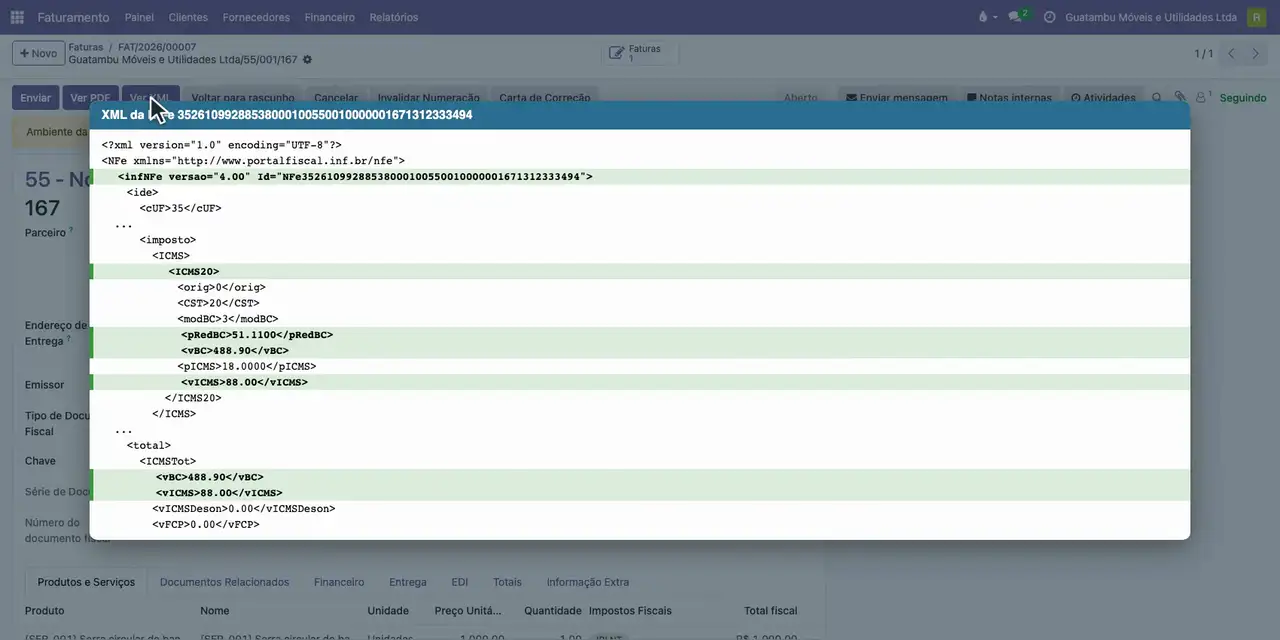This screenshot has height=640, width=1280.
Task: Go to next record arrow
Action: pos(1256,53)
